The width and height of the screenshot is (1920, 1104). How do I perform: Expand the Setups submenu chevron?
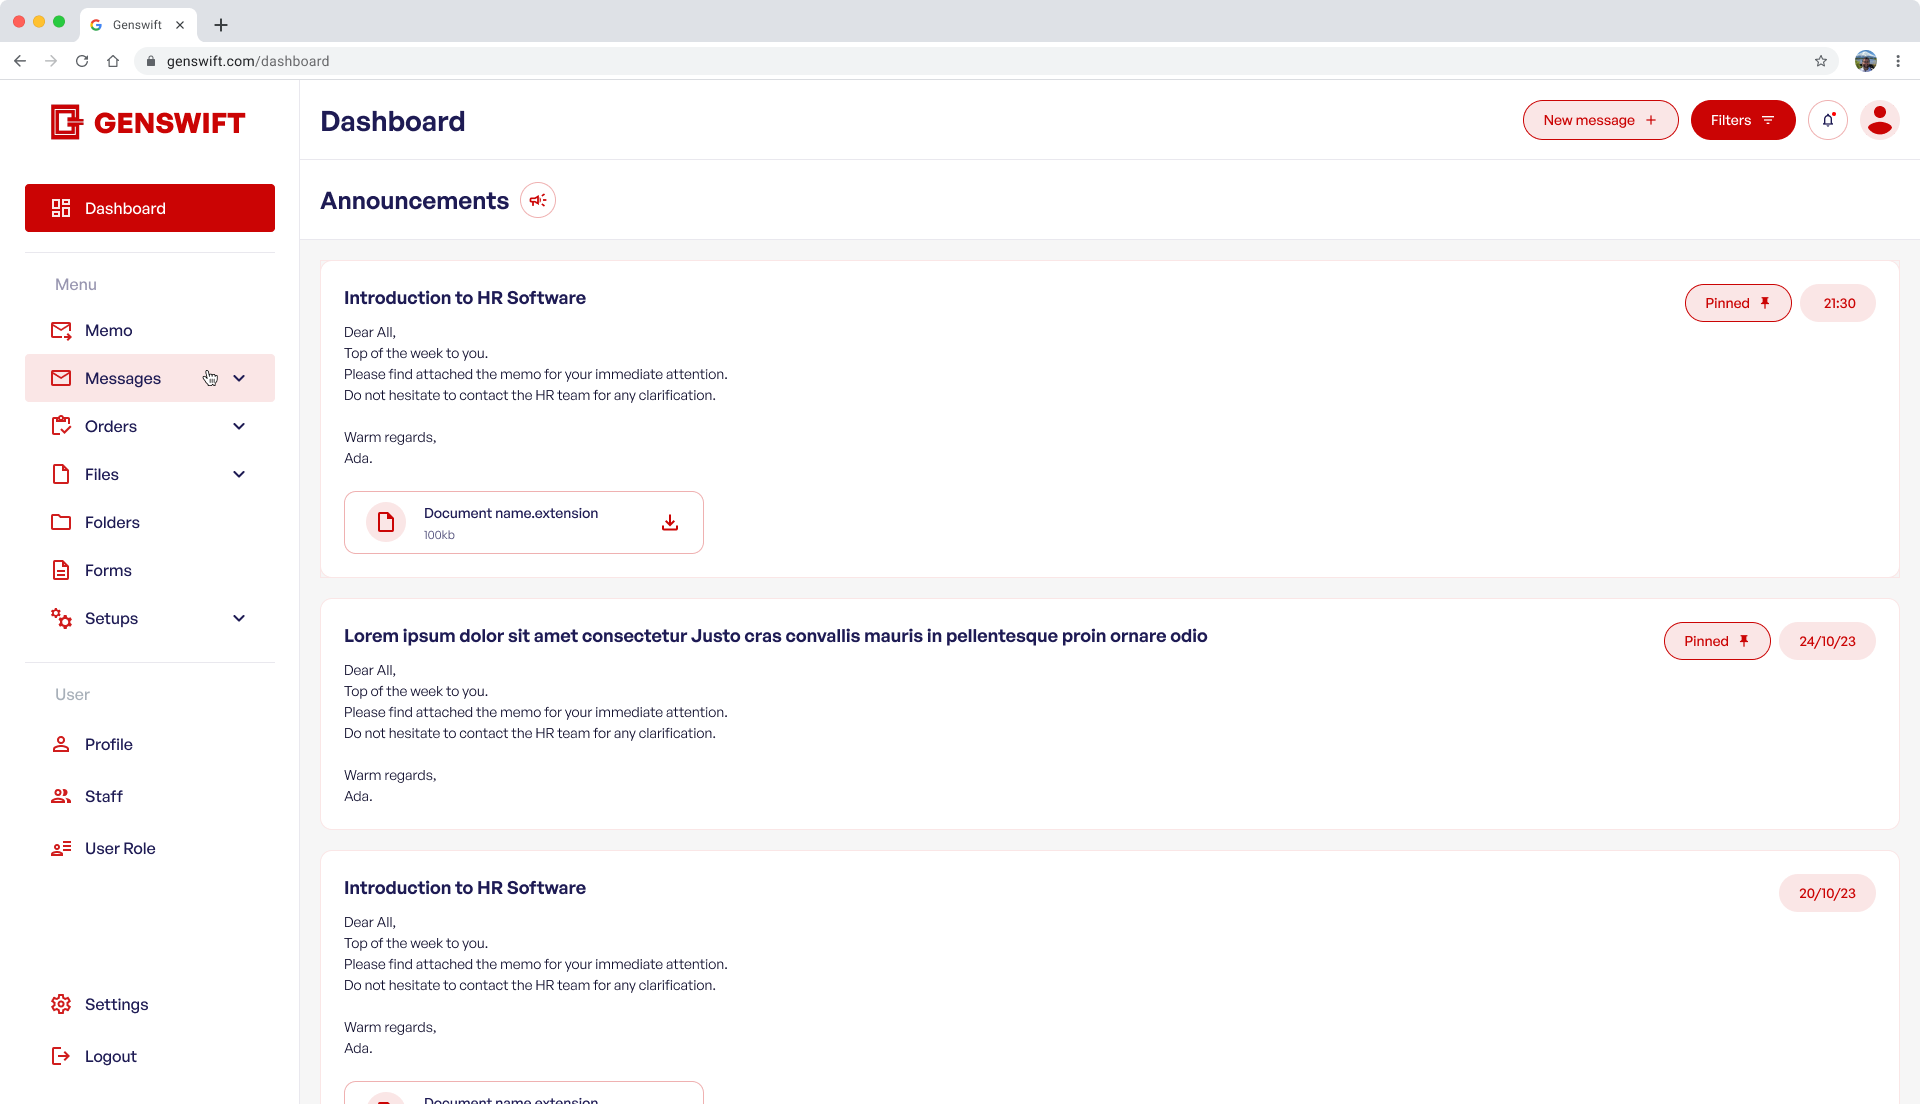[x=239, y=618]
